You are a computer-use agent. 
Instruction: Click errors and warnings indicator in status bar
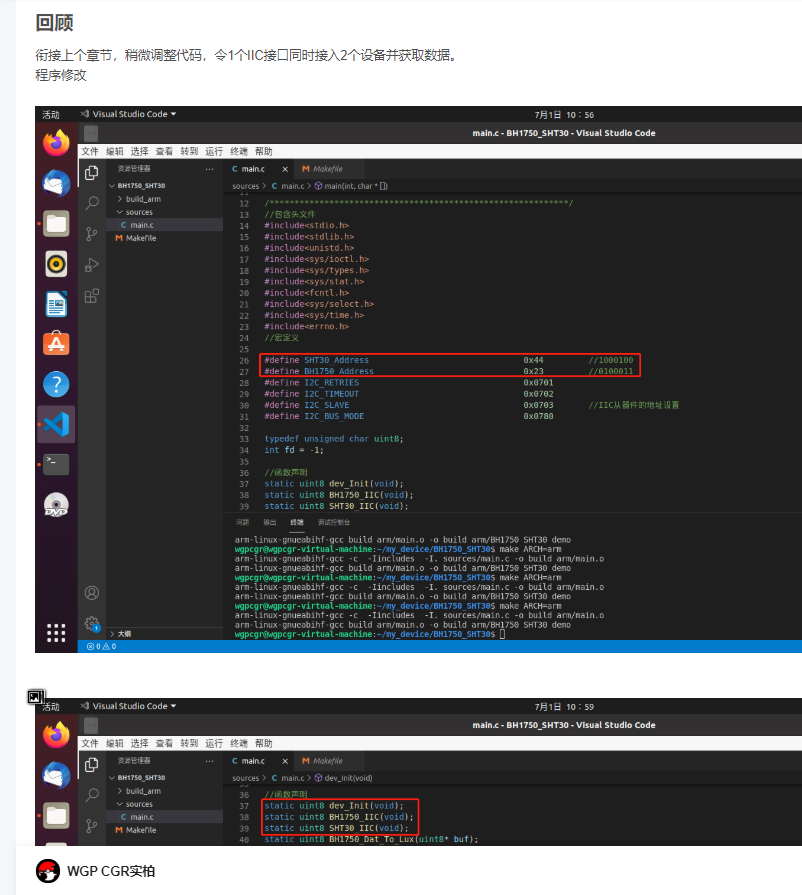[x=102, y=647]
